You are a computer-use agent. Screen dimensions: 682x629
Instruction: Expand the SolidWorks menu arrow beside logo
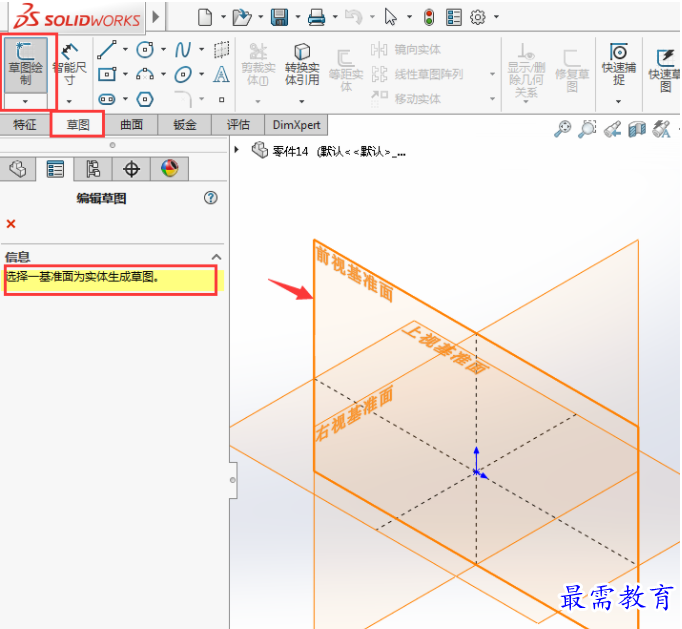coord(156,17)
